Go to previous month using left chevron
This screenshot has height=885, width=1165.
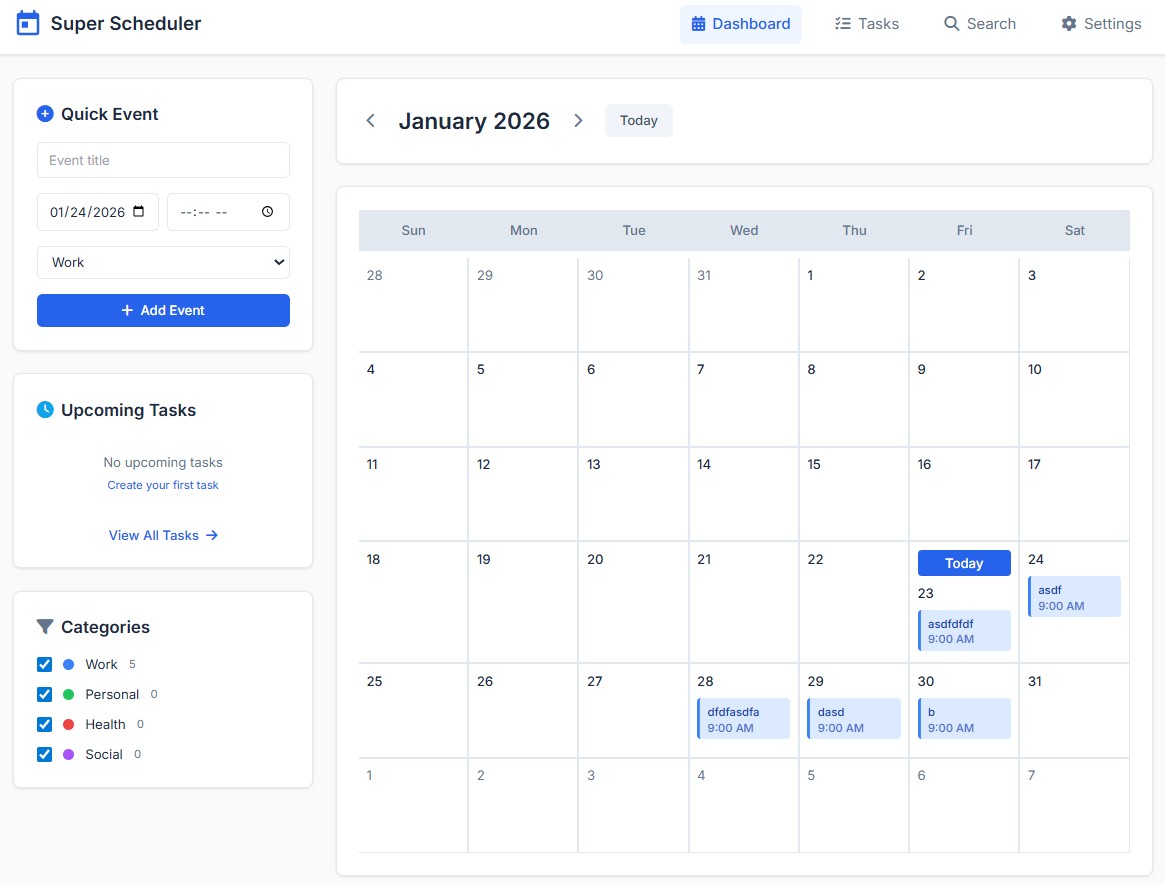(x=371, y=120)
